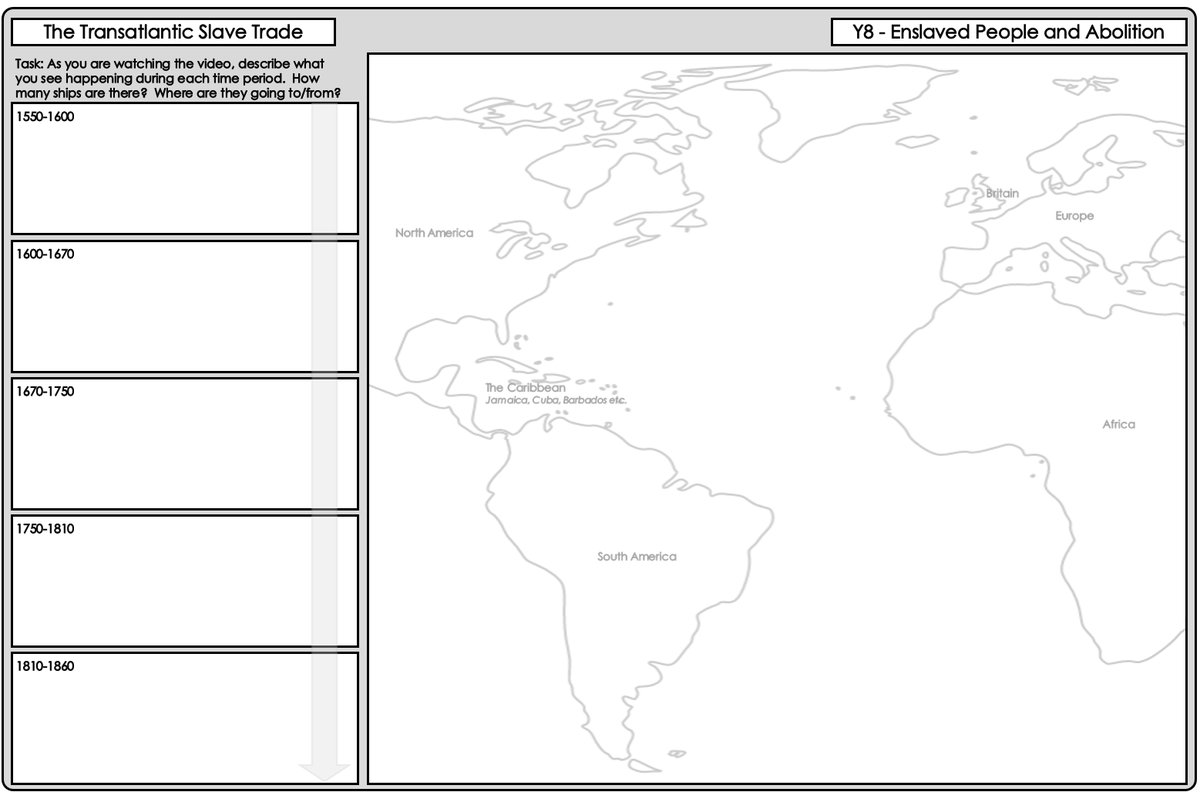The height and width of the screenshot is (792, 1200).
Task: Click the 'North America' map label
Action: pyautogui.click(x=434, y=233)
